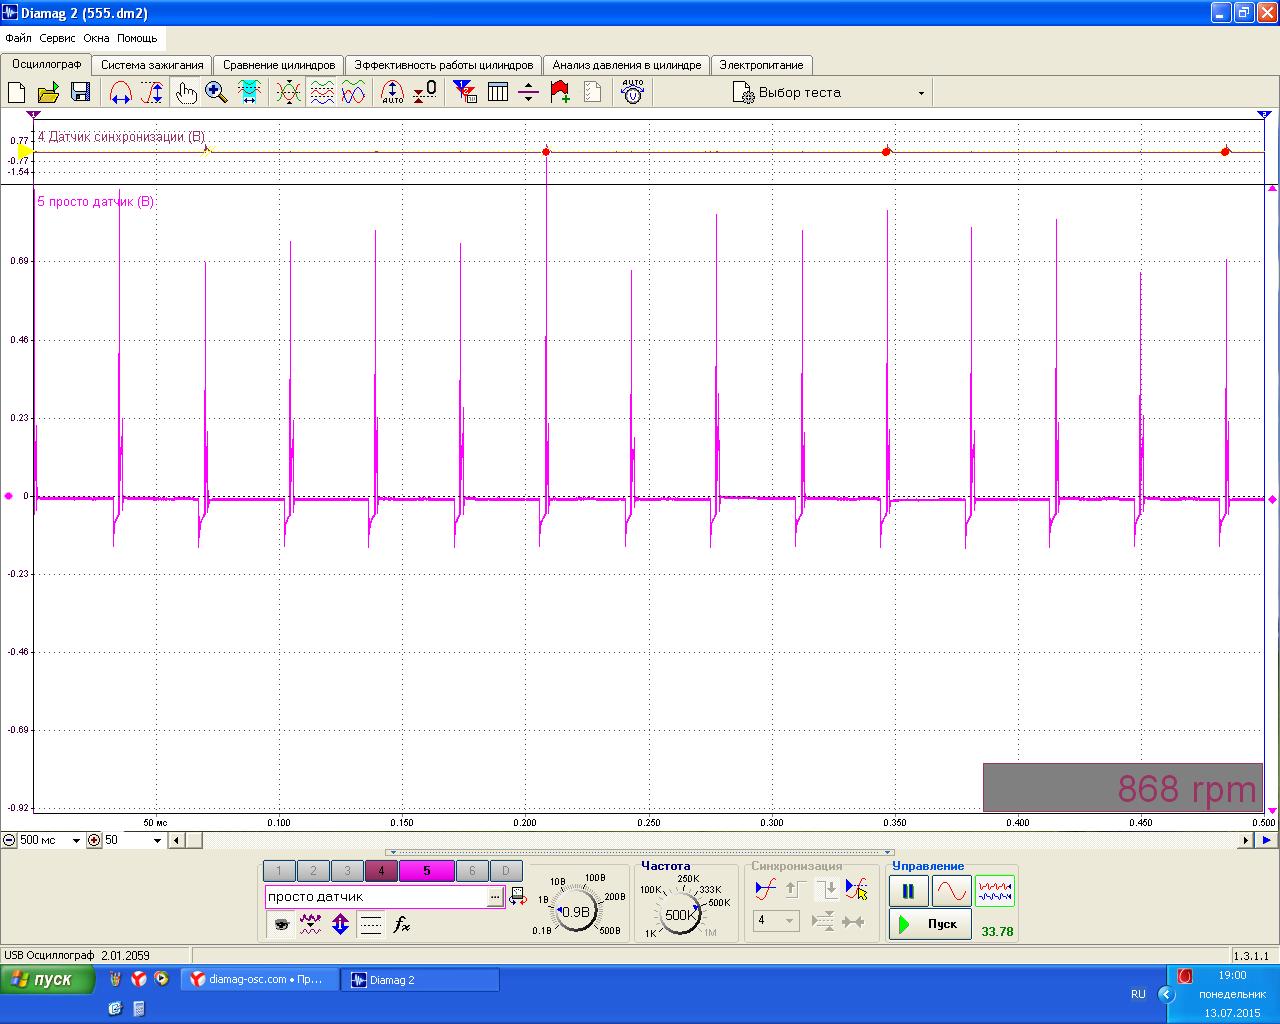Viewport: 1280px width, 1024px height.
Task: Open the Windows пуск start menu
Action: click(47, 979)
